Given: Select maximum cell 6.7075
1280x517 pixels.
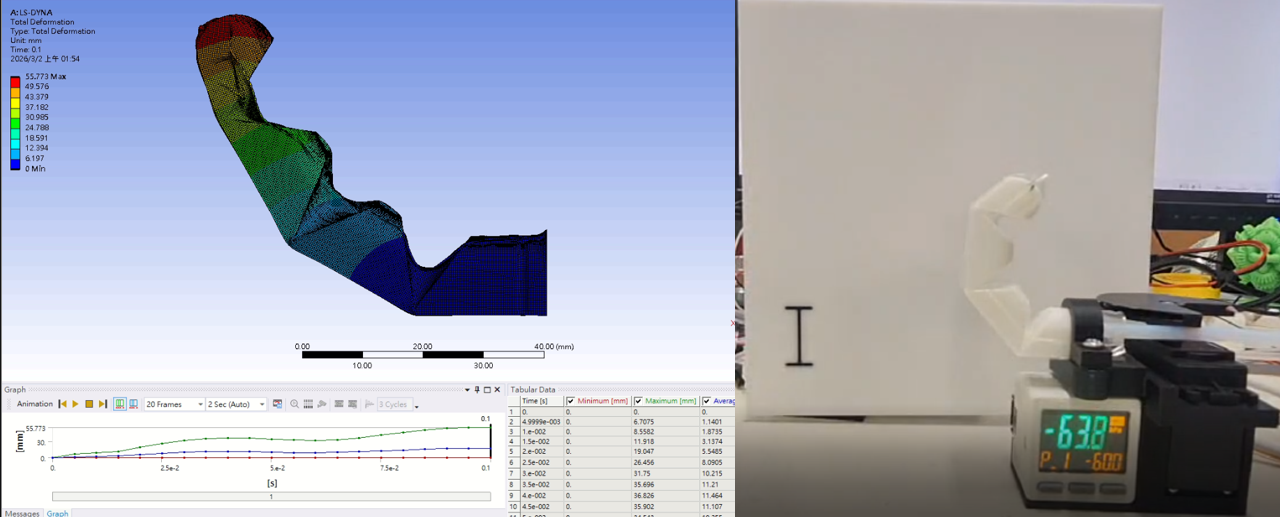Looking at the screenshot, I should pyautogui.click(x=665, y=422).
